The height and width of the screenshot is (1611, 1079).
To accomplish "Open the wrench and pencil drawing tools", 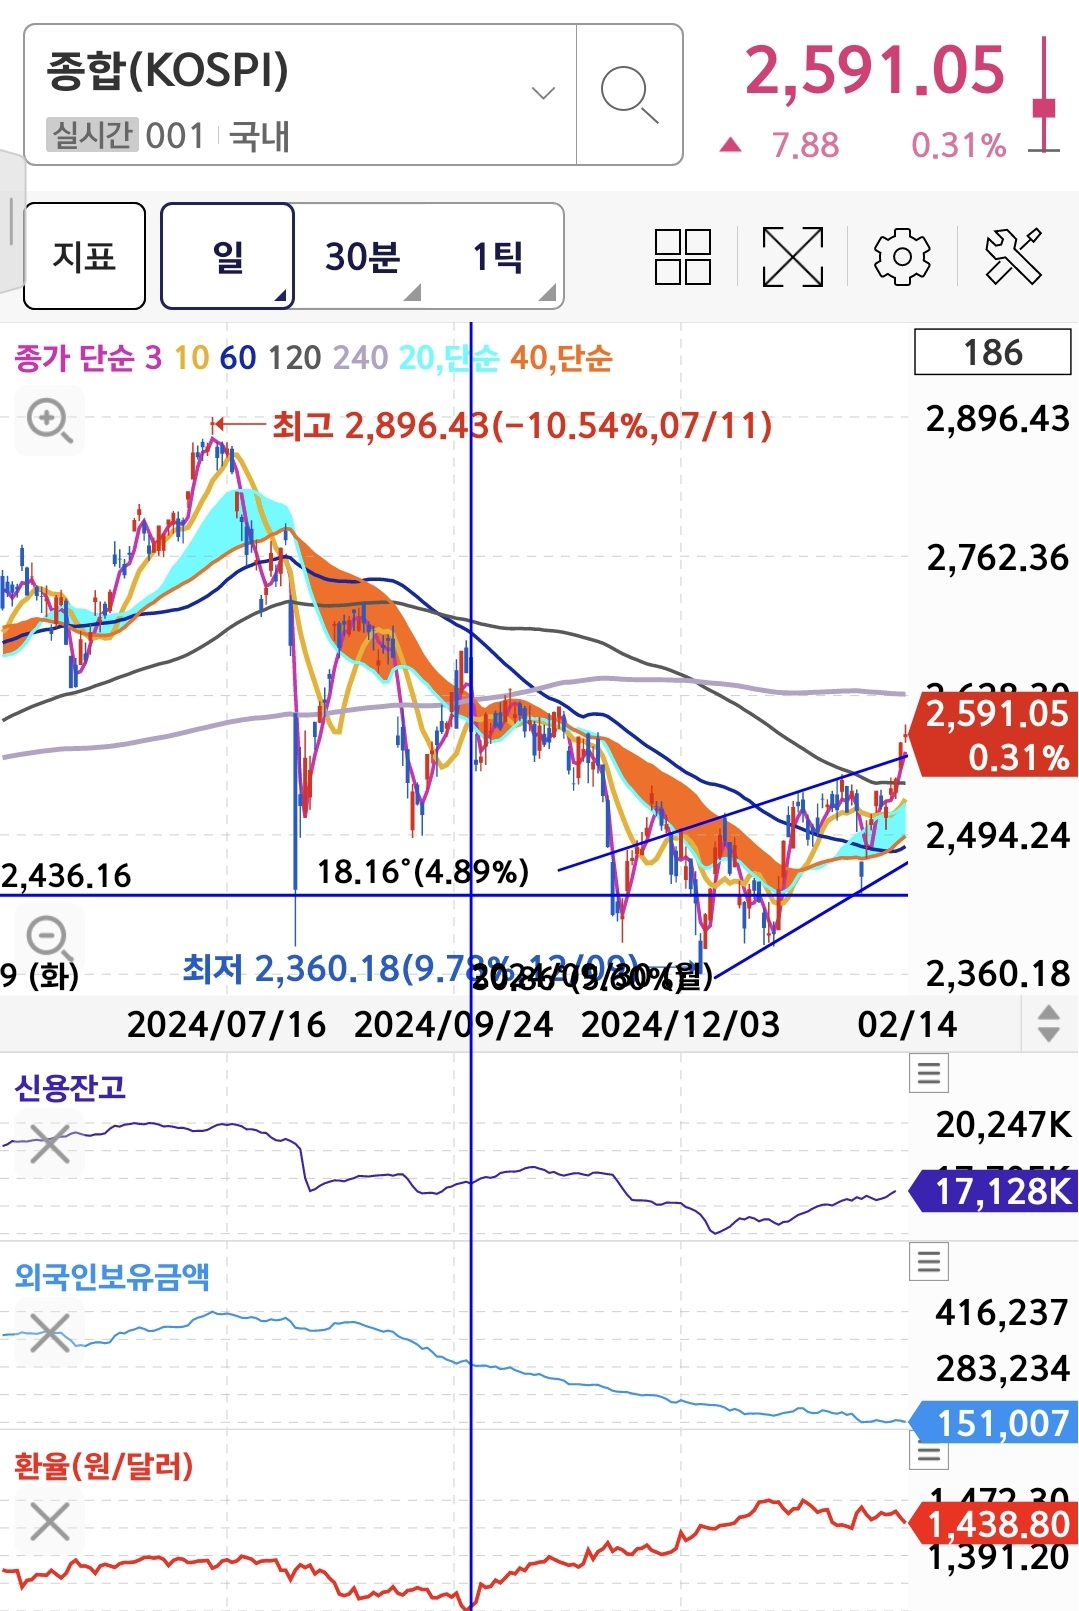I will coord(1013,257).
